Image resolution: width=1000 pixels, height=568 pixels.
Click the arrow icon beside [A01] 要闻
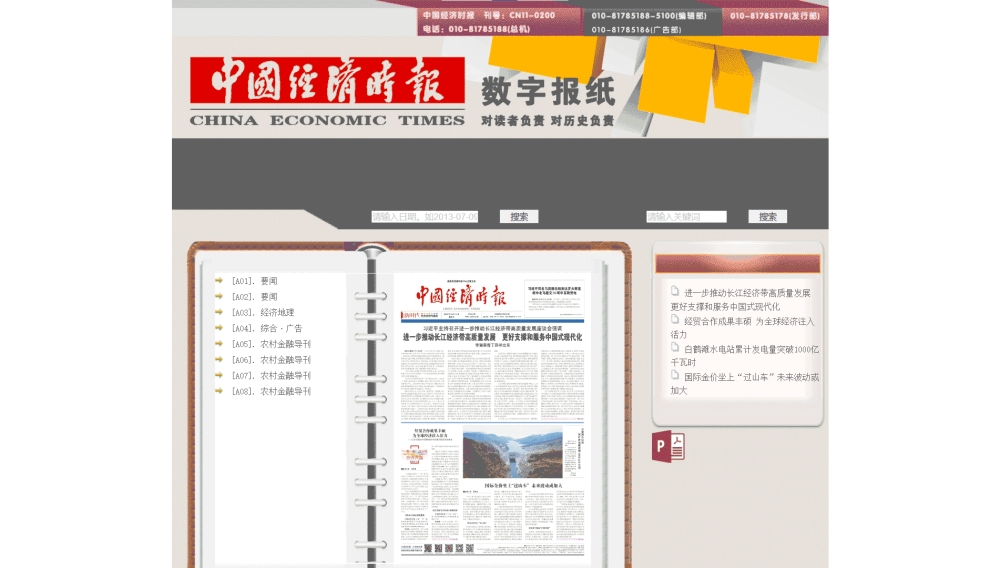tap(219, 280)
